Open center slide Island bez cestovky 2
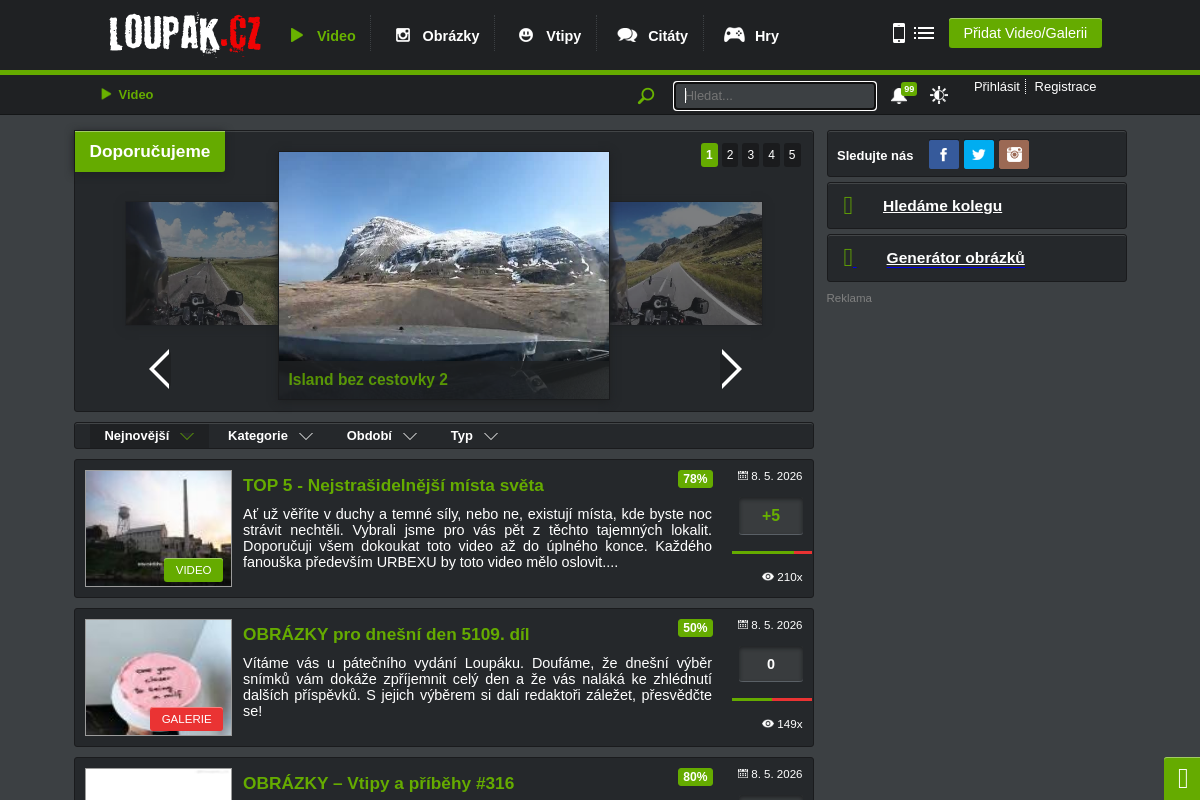The height and width of the screenshot is (800, 1200). (x=444, y=275)
